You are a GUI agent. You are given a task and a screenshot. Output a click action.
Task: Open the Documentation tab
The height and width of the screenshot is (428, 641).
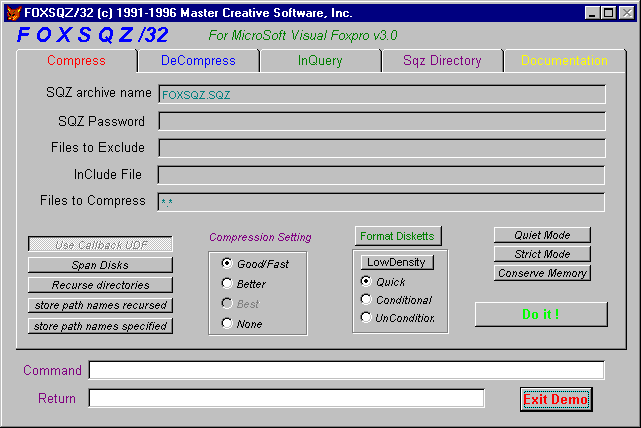(564, 61)
